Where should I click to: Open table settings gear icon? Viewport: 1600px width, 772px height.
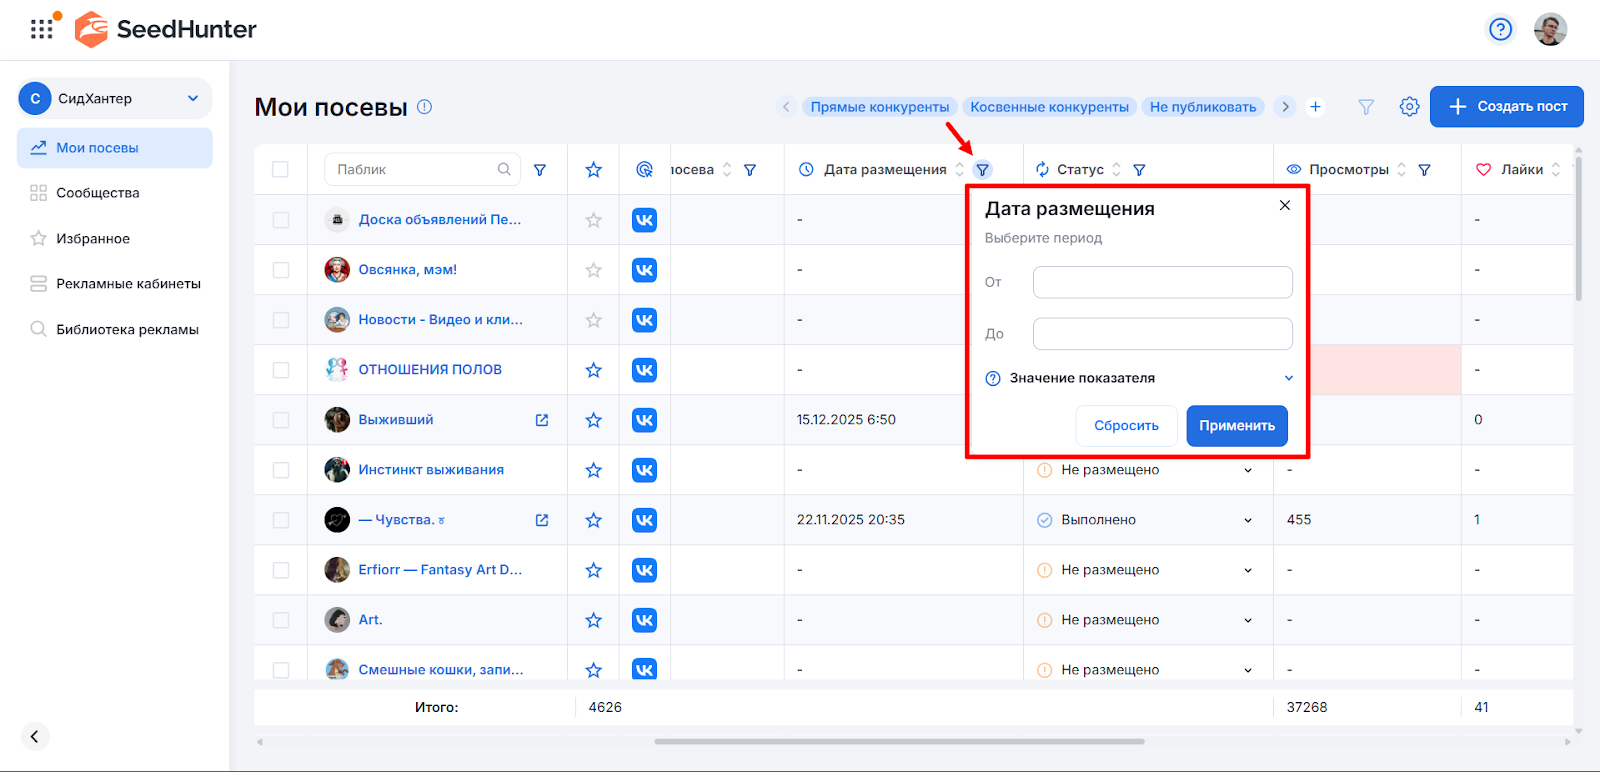click(x=1409, y=107)
